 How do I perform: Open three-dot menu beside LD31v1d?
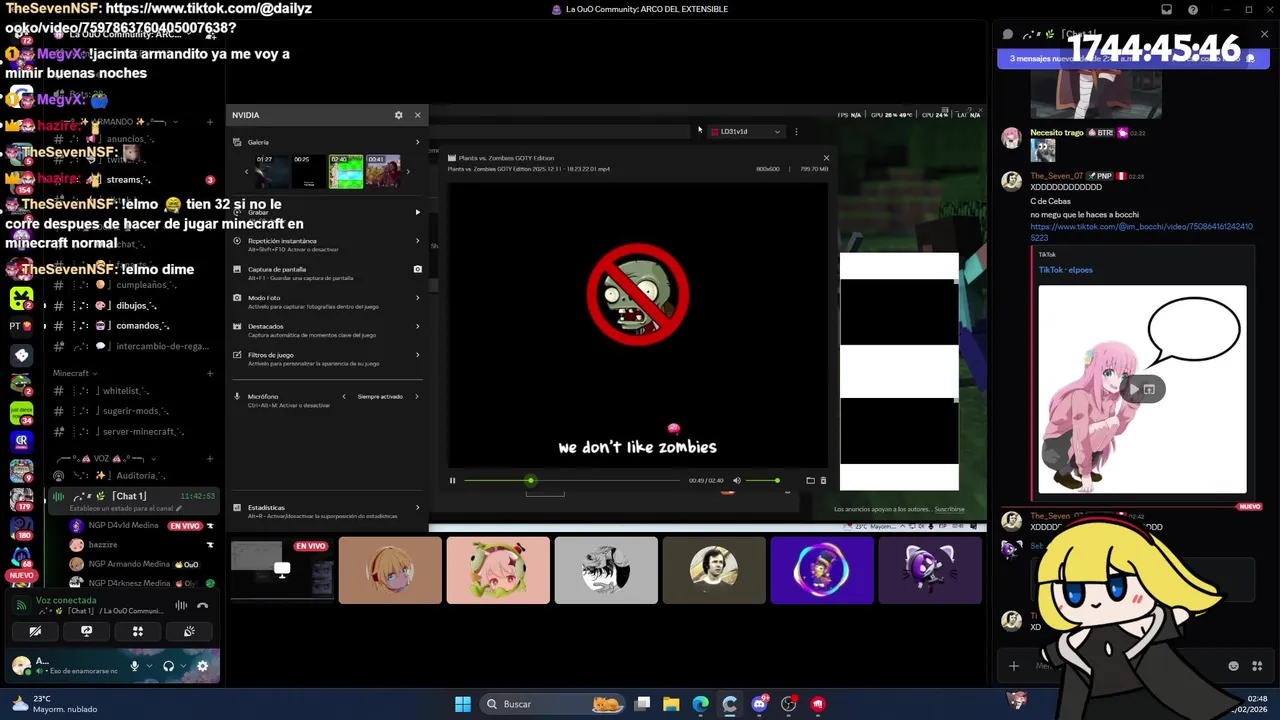click(796, 131)
